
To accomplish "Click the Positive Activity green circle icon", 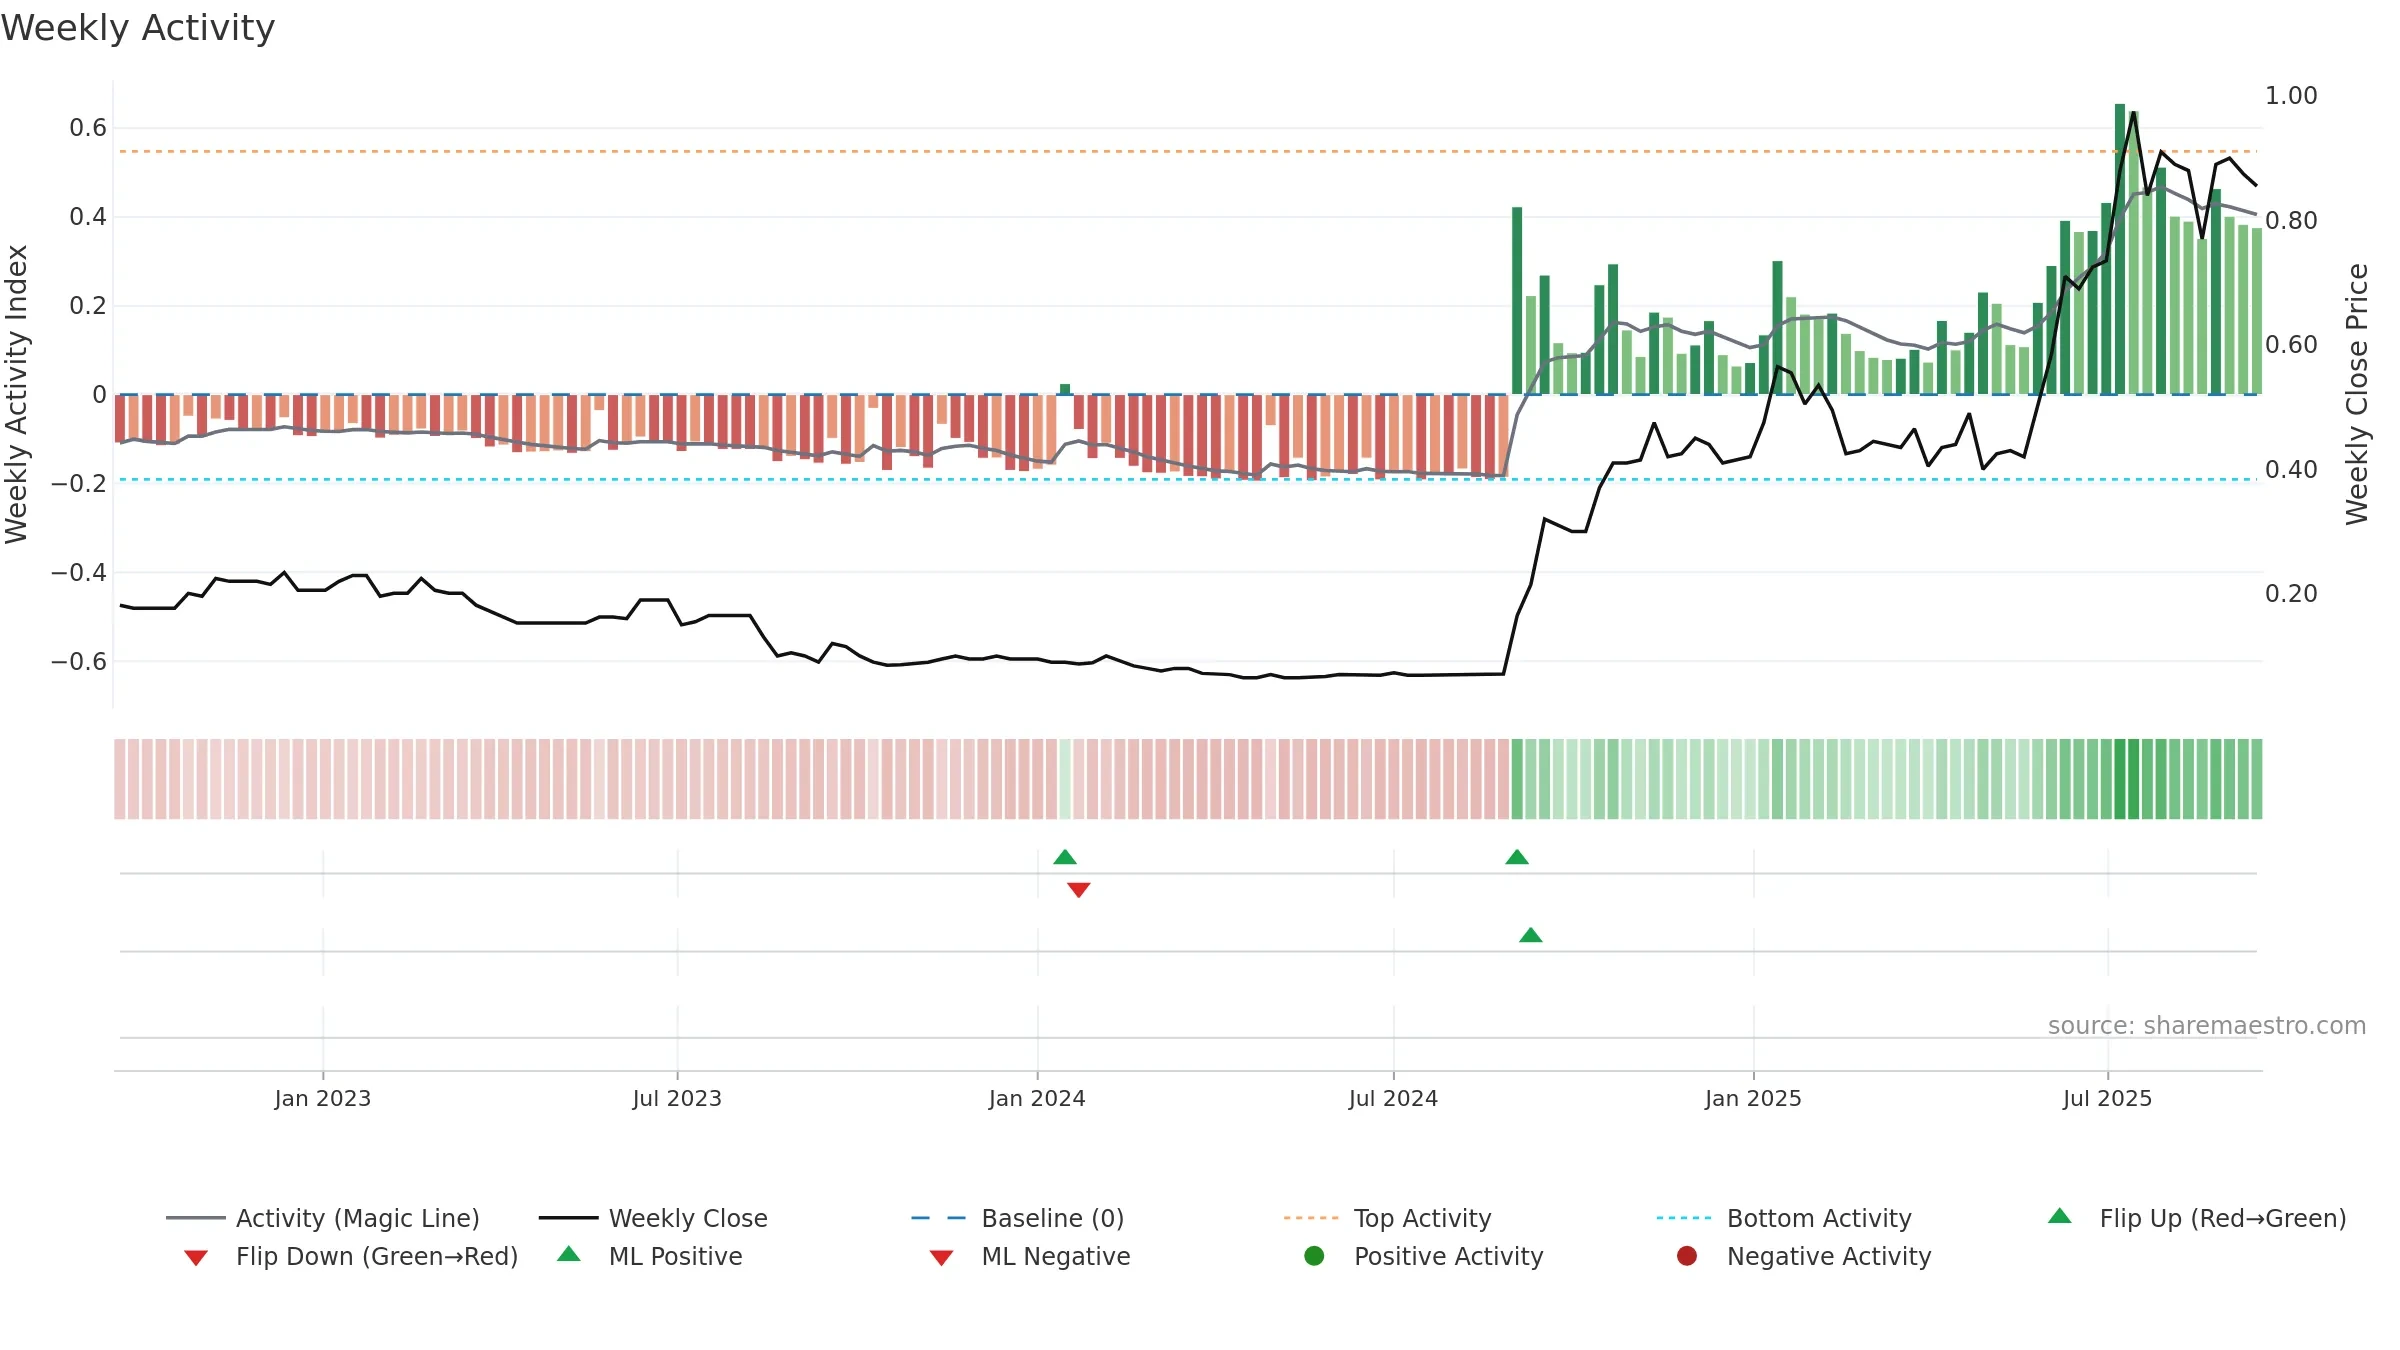I will (1314, 1256).
